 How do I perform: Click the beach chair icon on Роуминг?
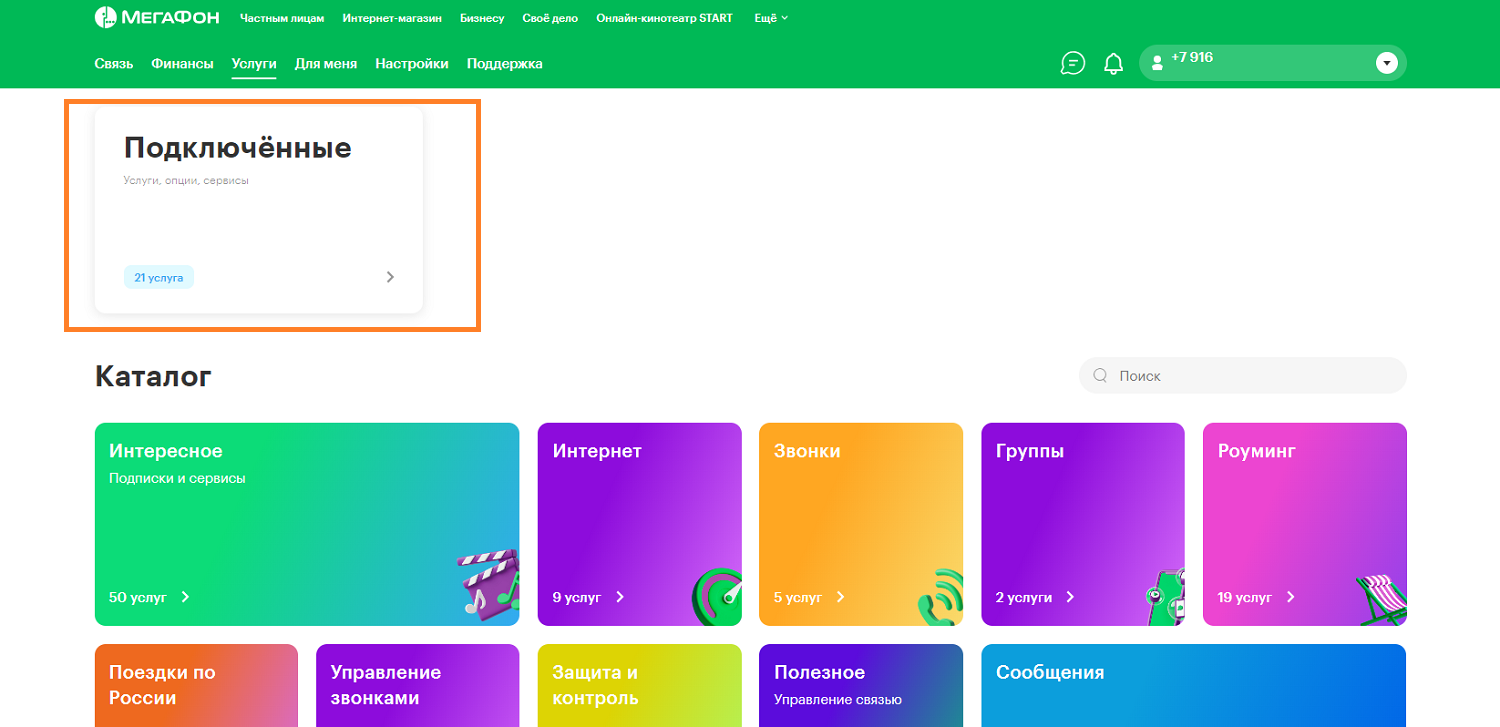coord(1382,600)
